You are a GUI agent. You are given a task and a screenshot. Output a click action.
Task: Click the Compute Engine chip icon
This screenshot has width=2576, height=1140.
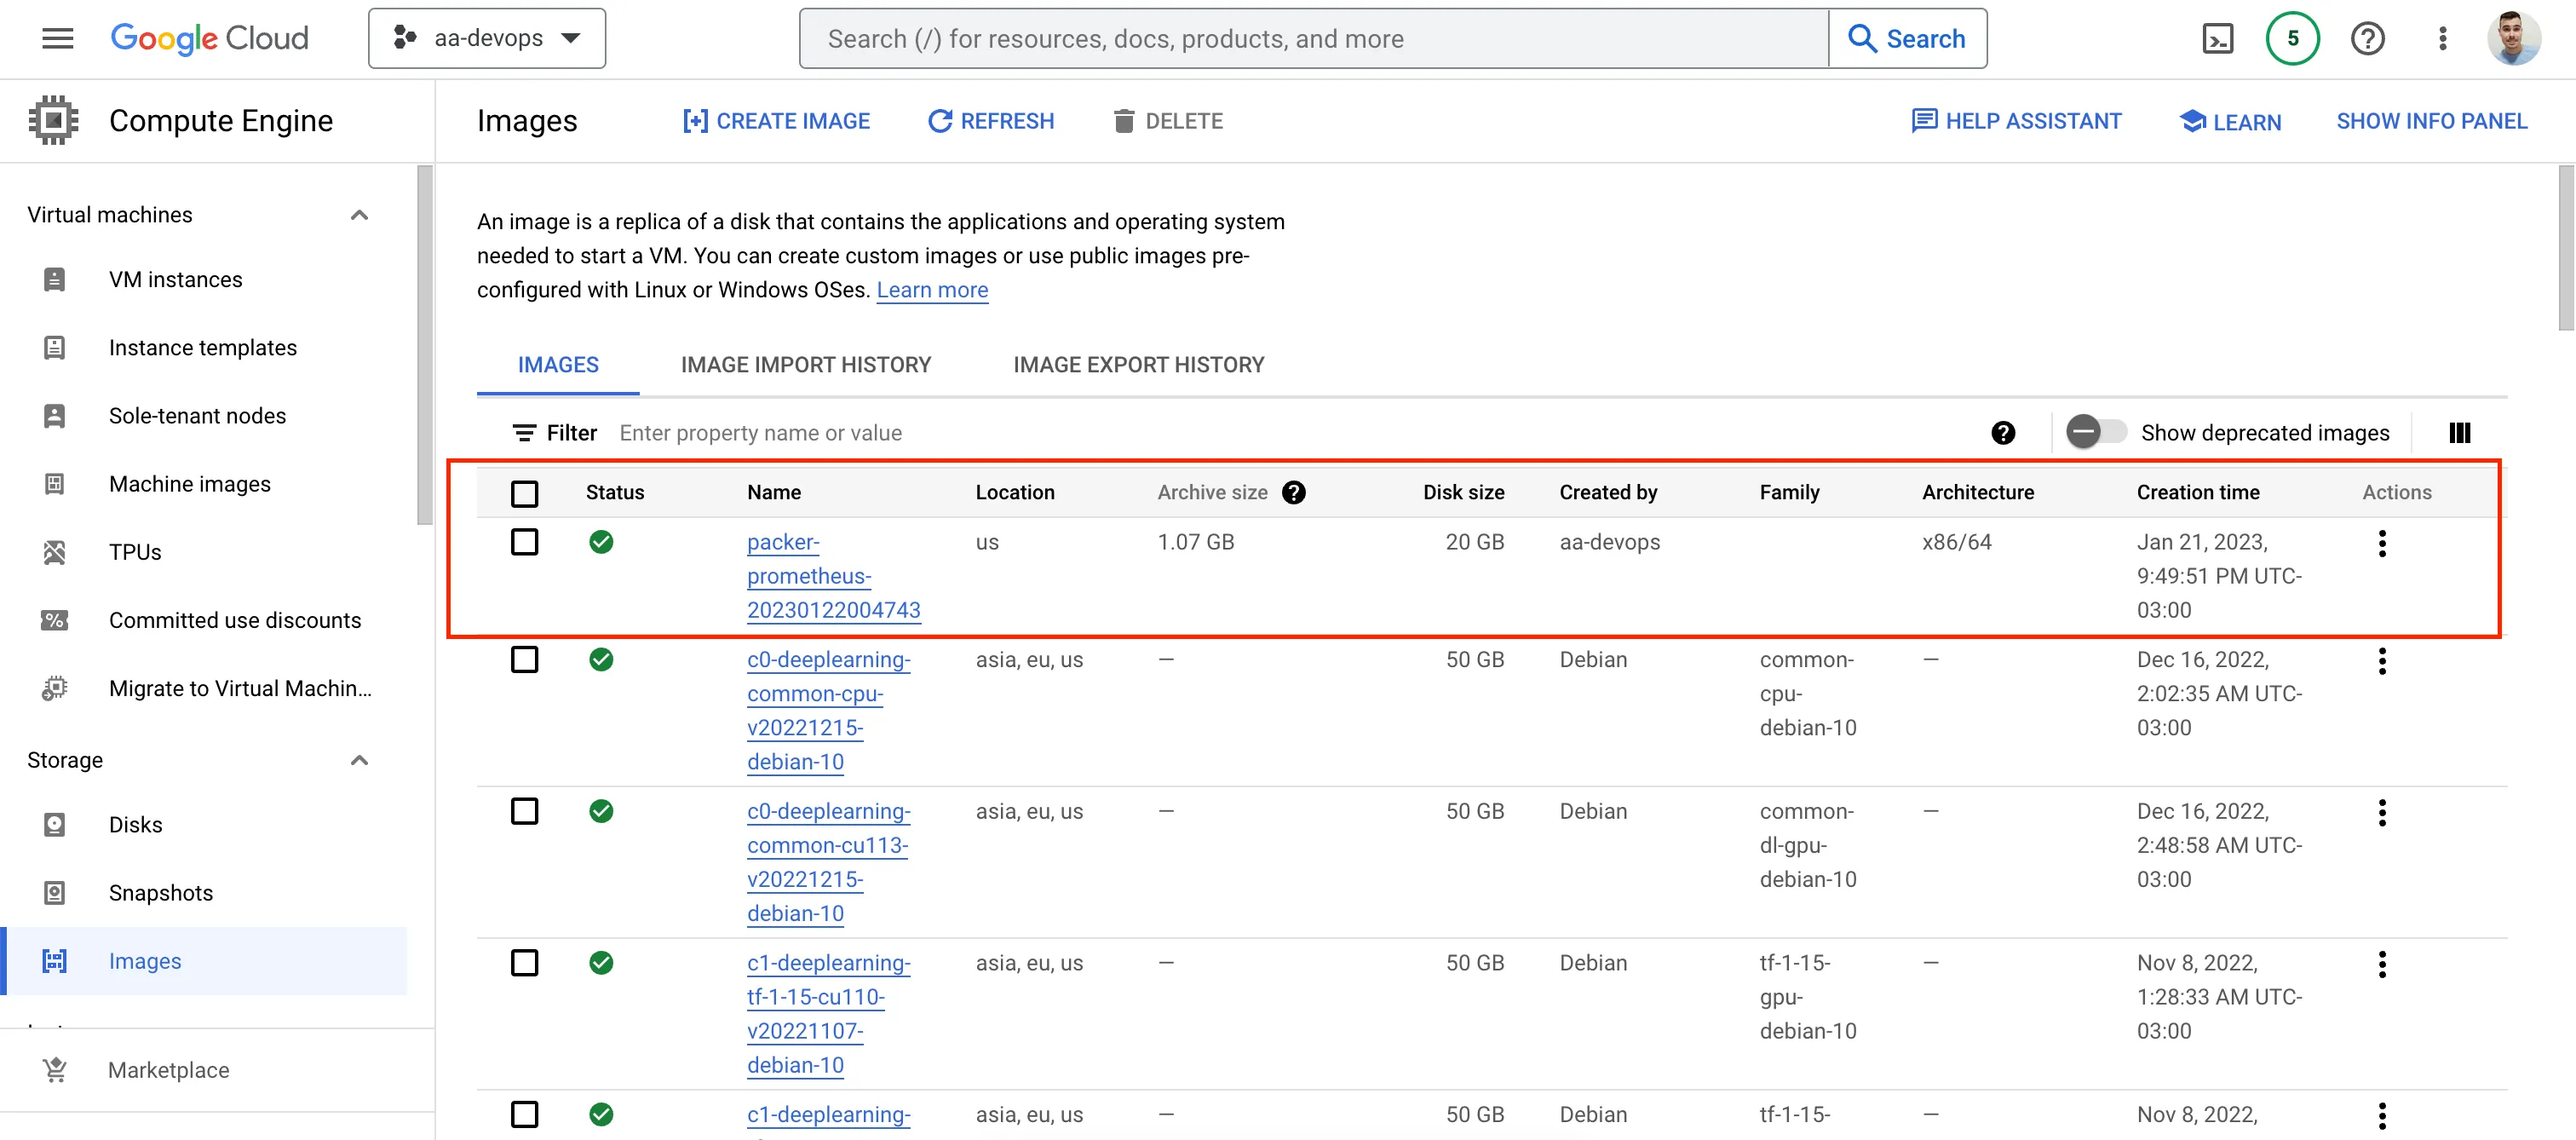pyautogui.click(x=53, y=120)
